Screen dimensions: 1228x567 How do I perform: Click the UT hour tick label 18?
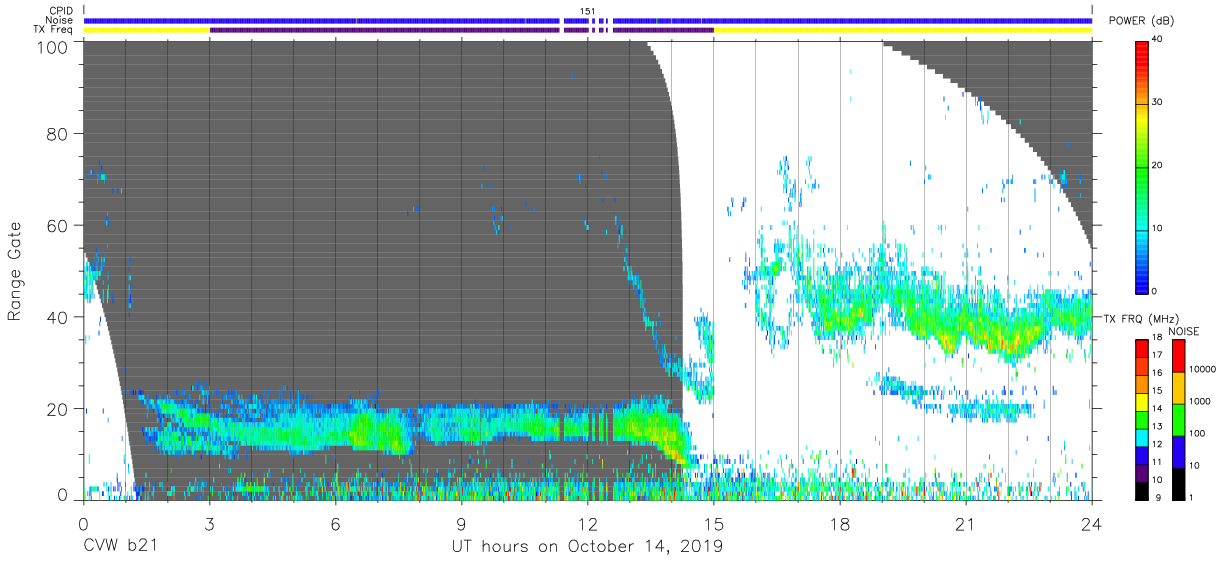839,524
